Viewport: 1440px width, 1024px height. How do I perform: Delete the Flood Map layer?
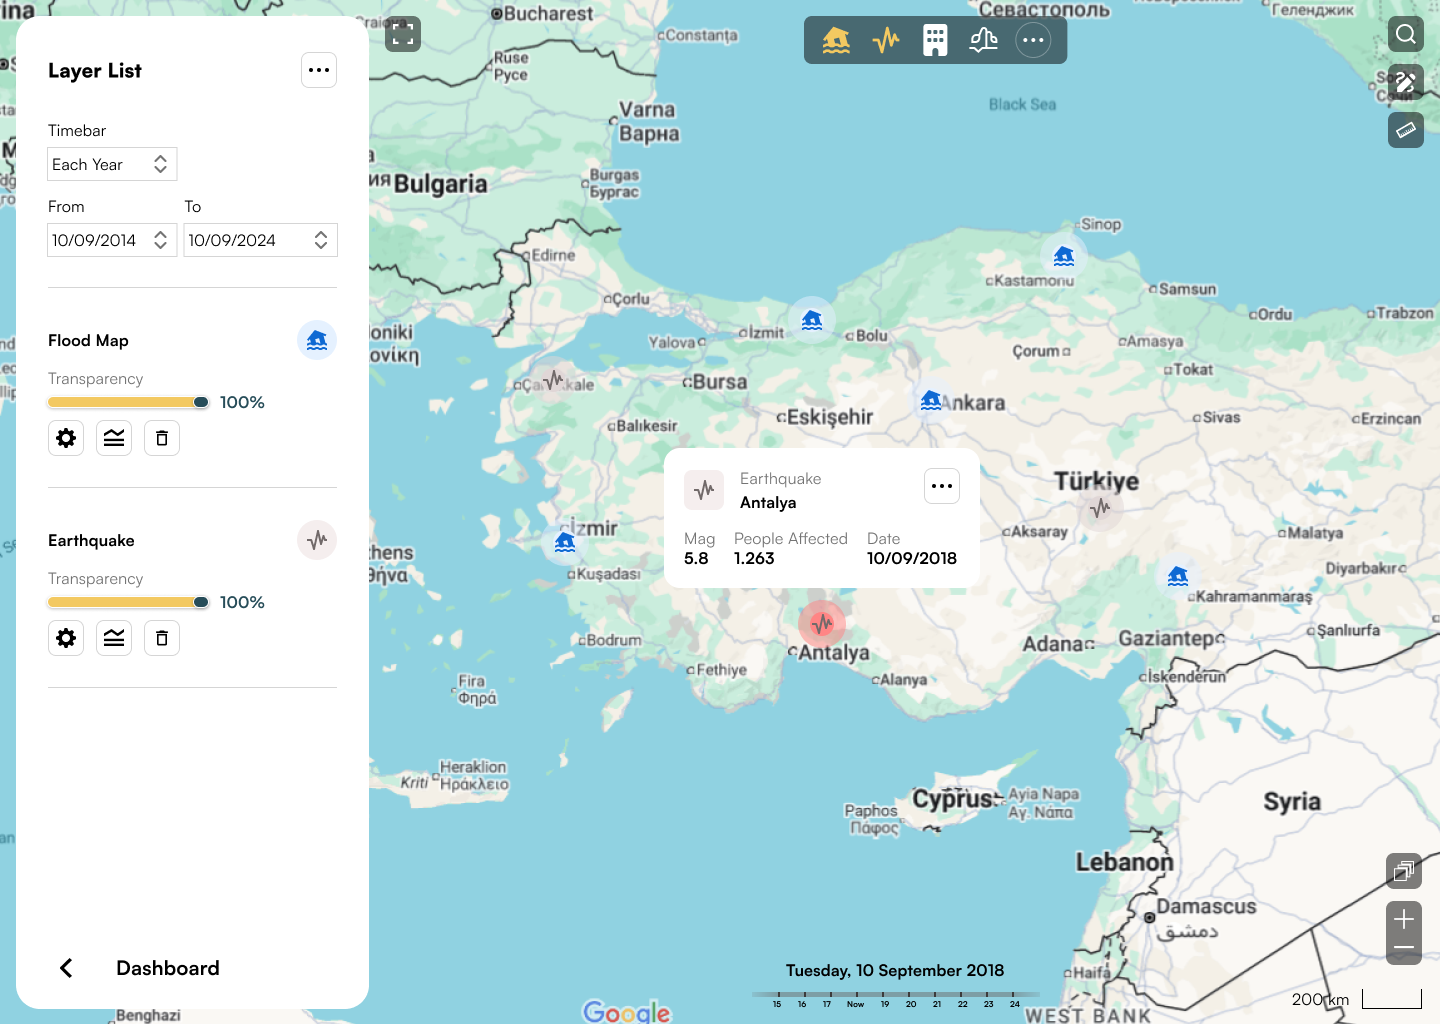[x=162, y=438]
